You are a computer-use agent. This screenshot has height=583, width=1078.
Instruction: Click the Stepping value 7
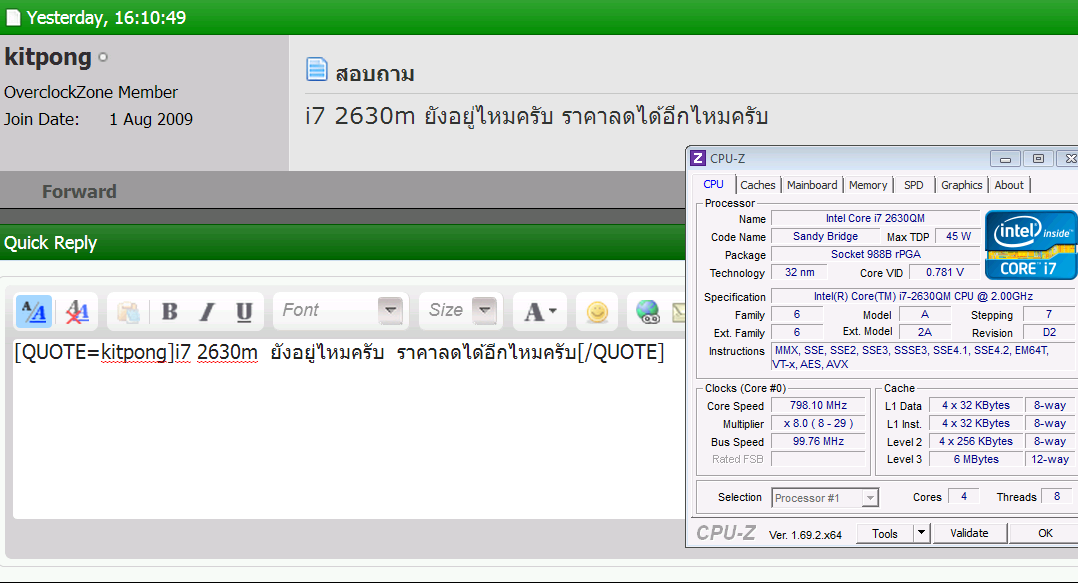tap(1049, 314)
